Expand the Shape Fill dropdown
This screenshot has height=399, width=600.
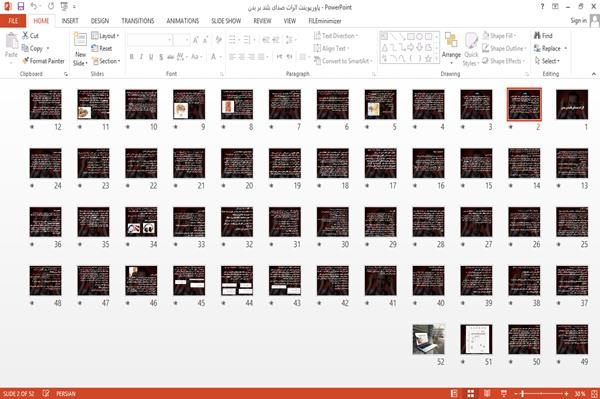(x=499, y=36)
